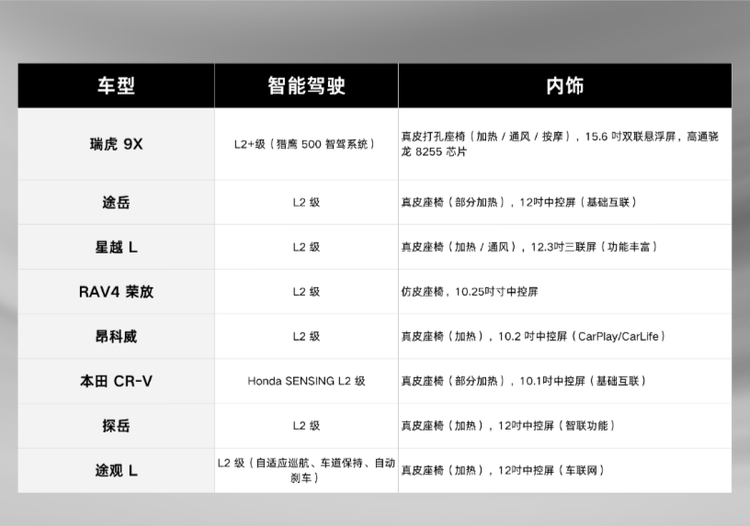Screen dimensions: 750x526
Task: Click the 车型 column header
Action: pos(116,86)
